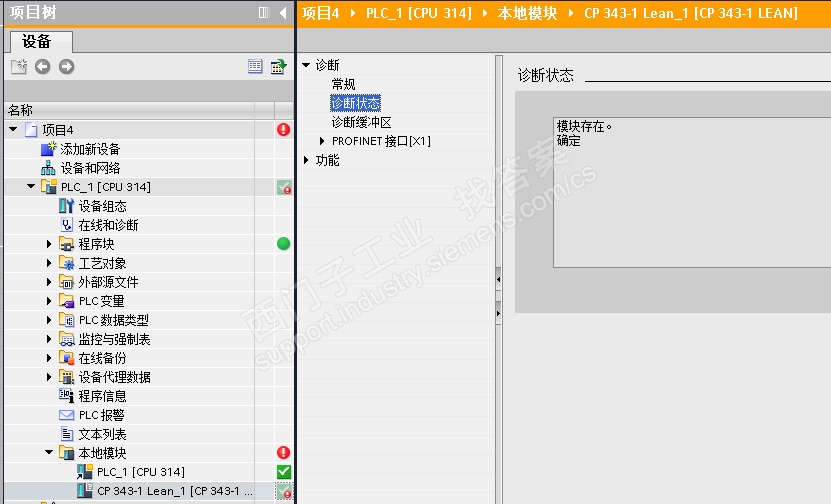831x504 pixels.
Task: Click the project tree column-view icon in title bar
Action: click(x=264, y=13)
